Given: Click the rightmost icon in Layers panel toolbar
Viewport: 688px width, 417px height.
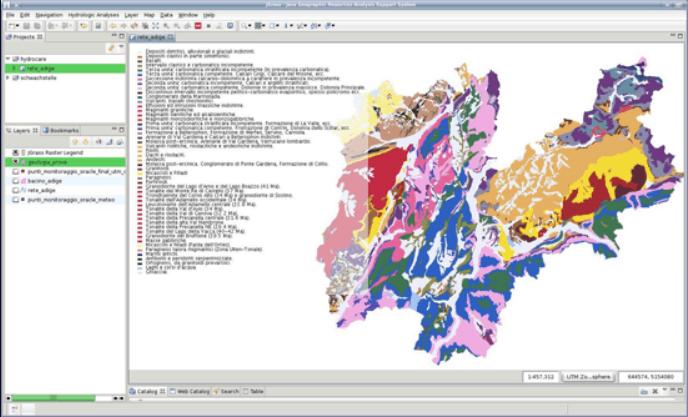Looking at the screenshot, I should [x=119, y=142].
